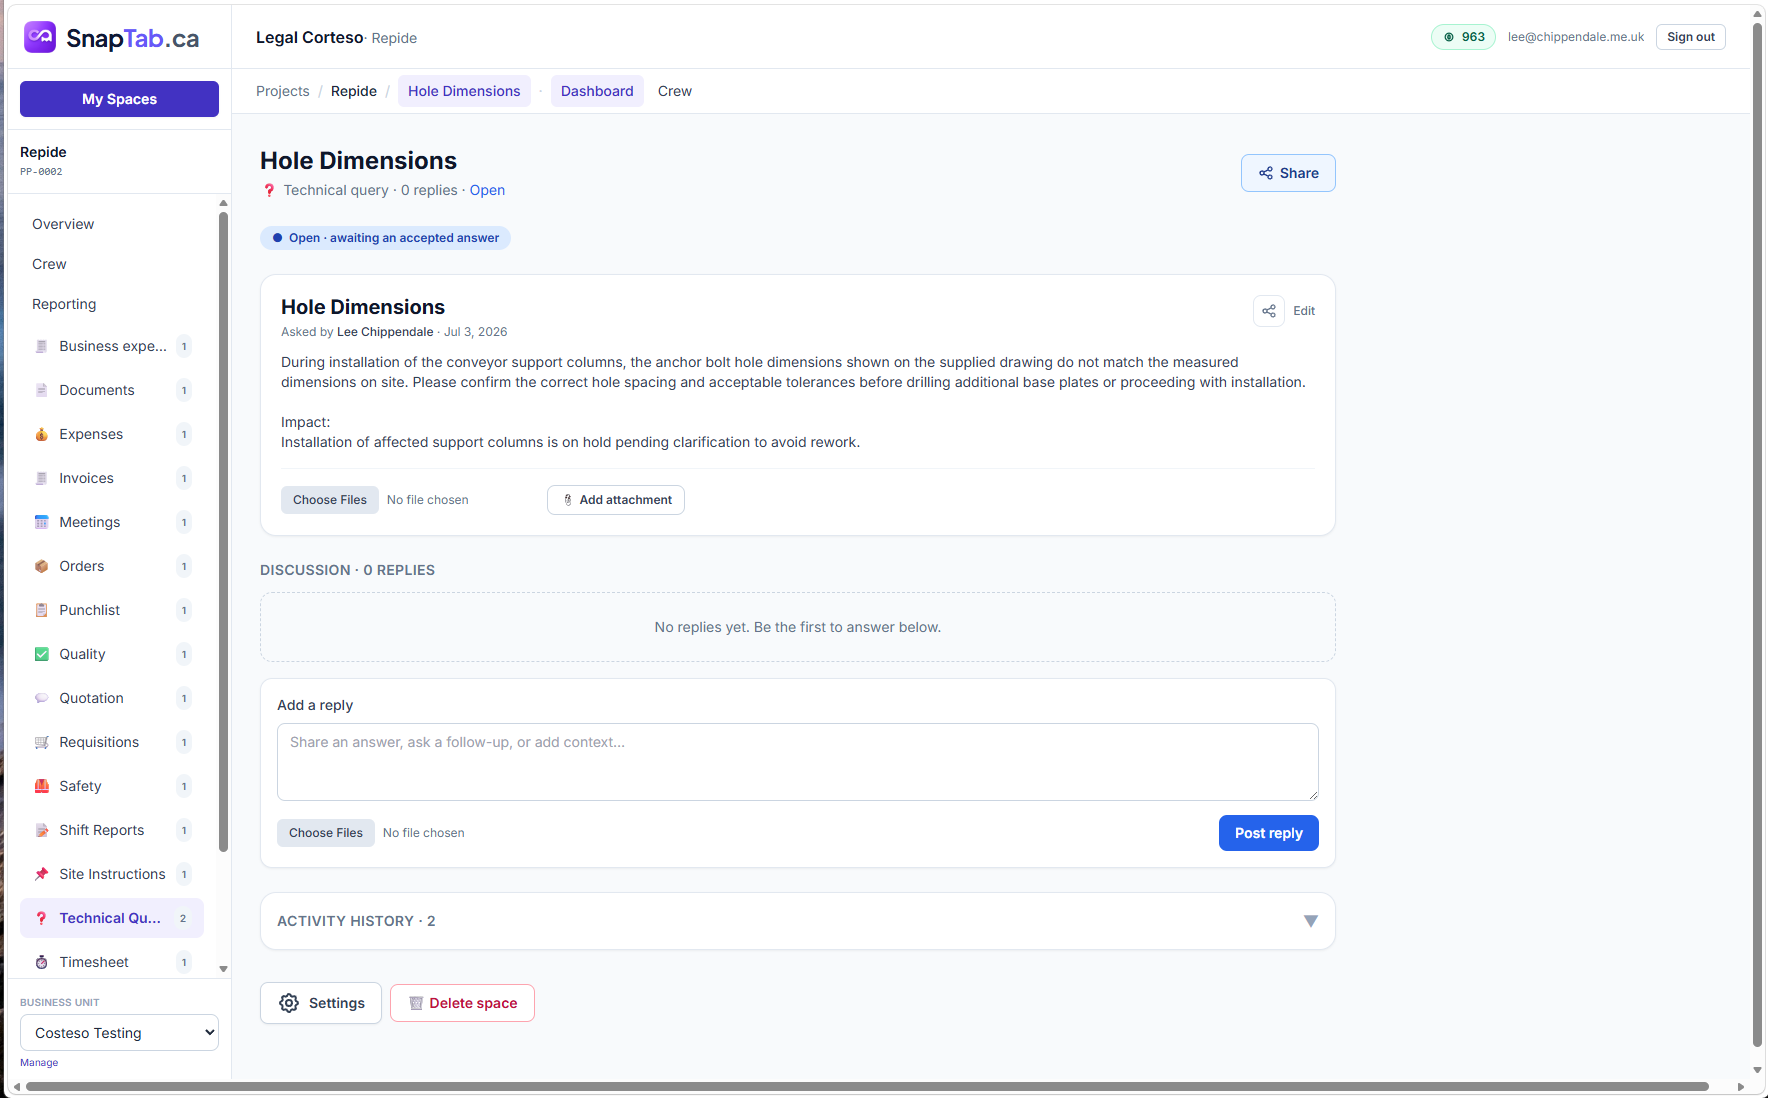This screenshot has height=1098, width=1768.
Task: Open the Business expenses sidebar icon
Action: pyautogui.click(x=41, y=346)
